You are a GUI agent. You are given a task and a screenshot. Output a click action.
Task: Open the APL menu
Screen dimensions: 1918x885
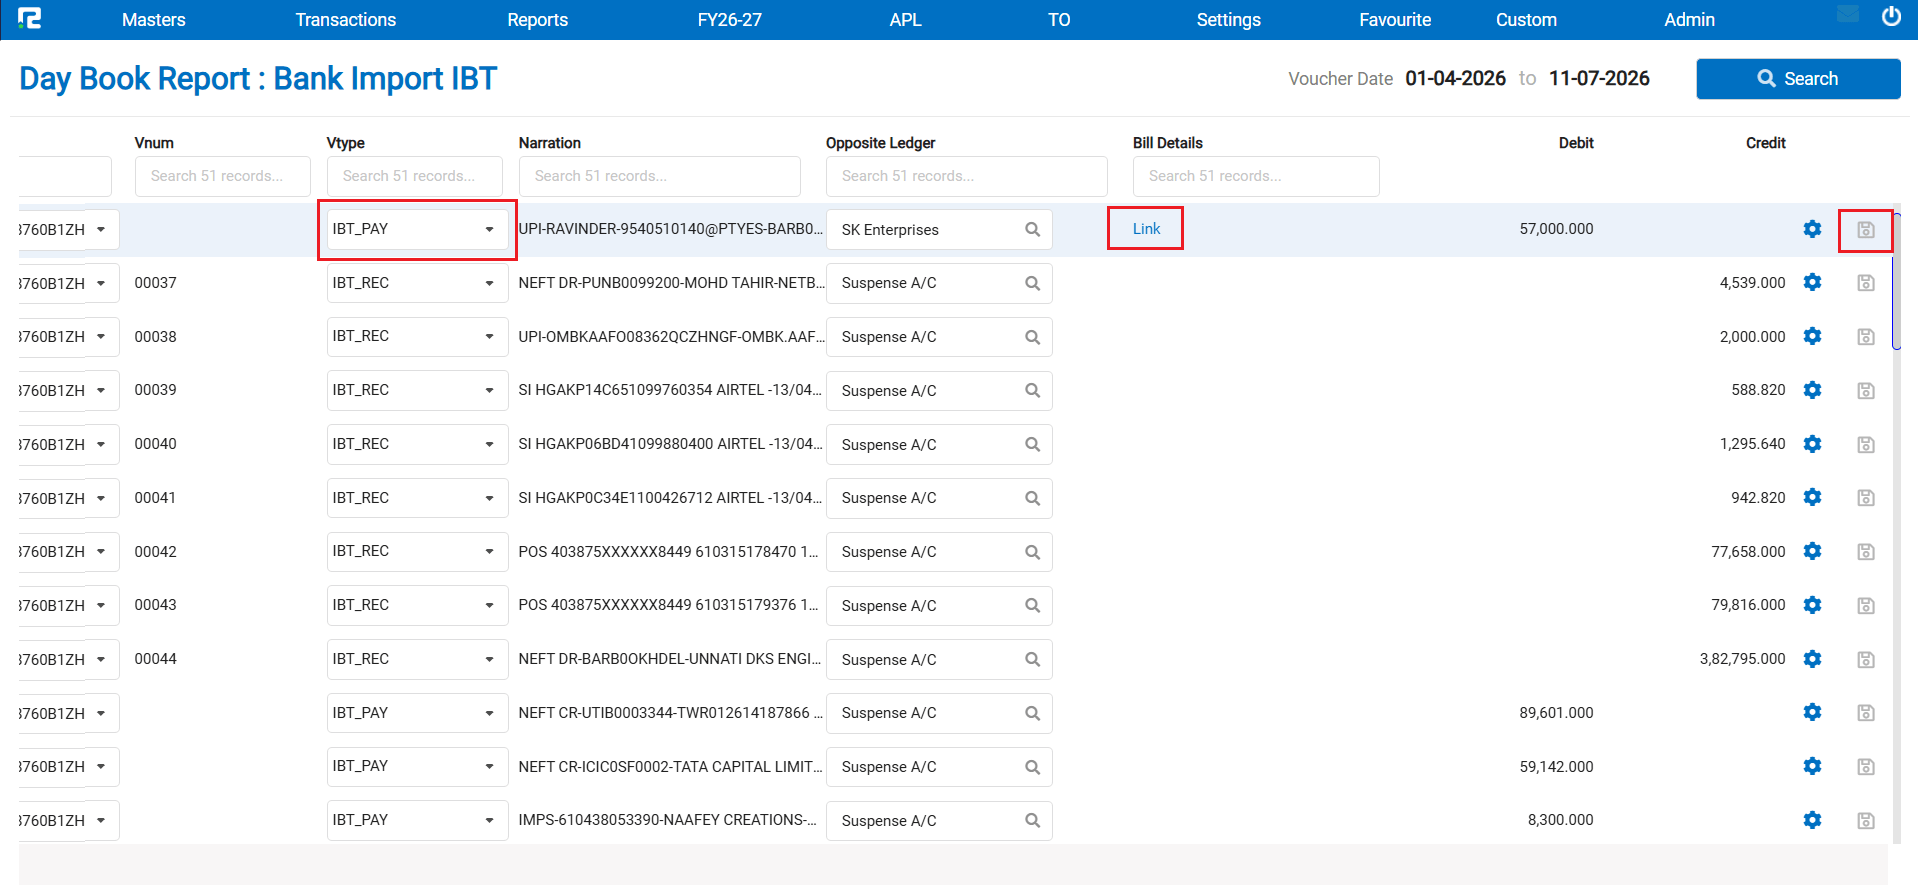905,20
